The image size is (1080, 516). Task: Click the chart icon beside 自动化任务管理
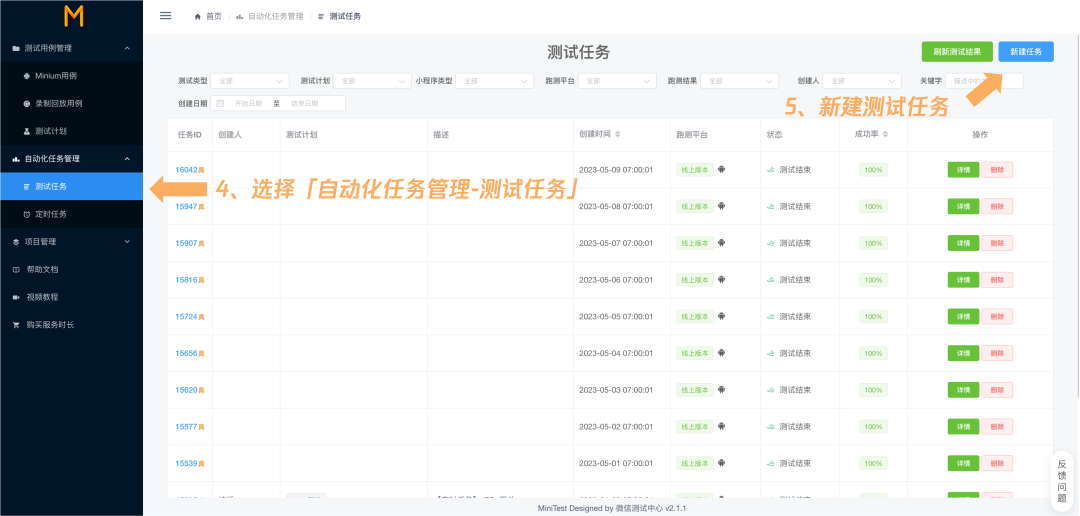coord(16,158)
